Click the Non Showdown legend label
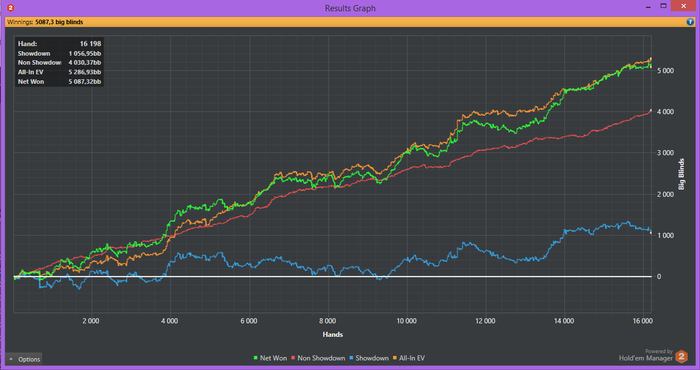This screenshot has width=700, height=370. (x=321, y=358)
